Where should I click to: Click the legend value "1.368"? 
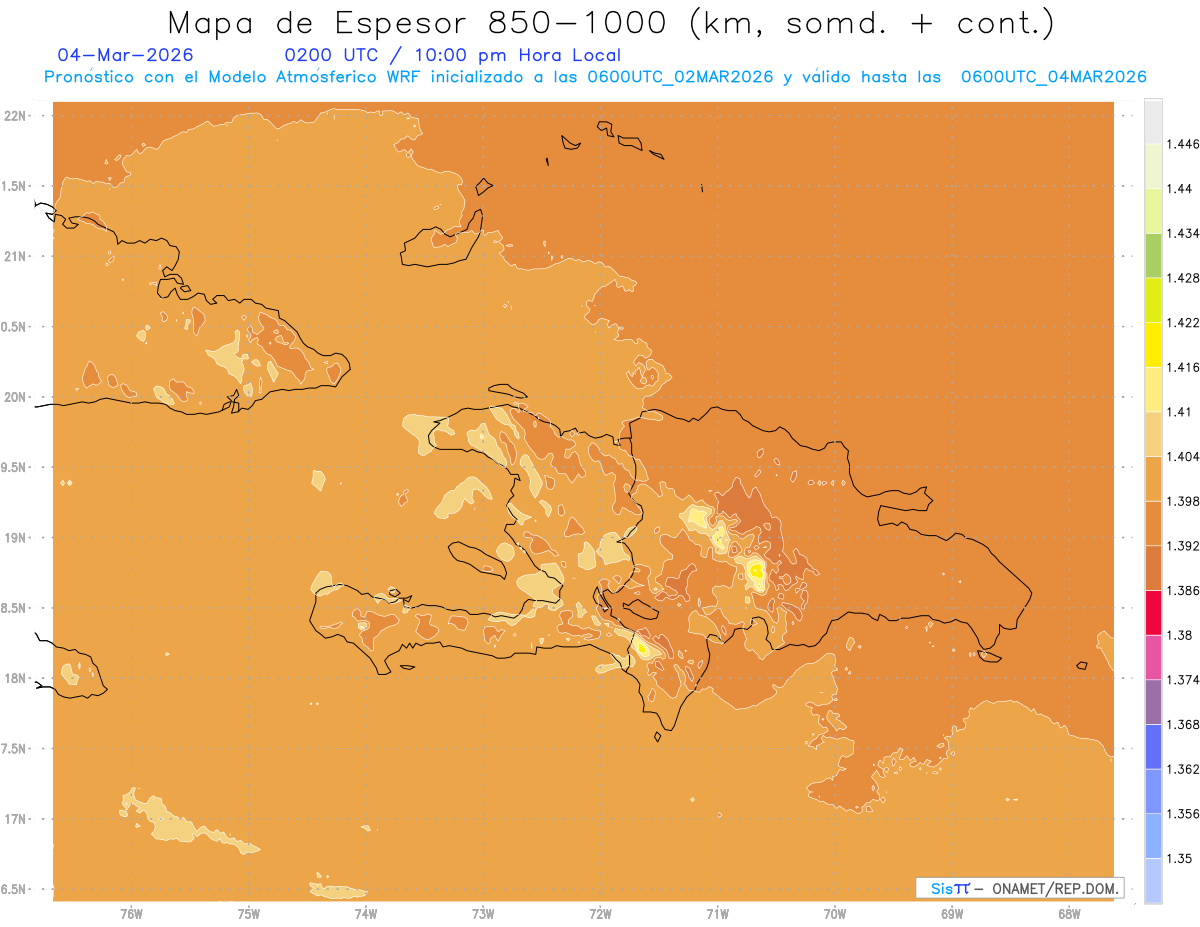1183,724
